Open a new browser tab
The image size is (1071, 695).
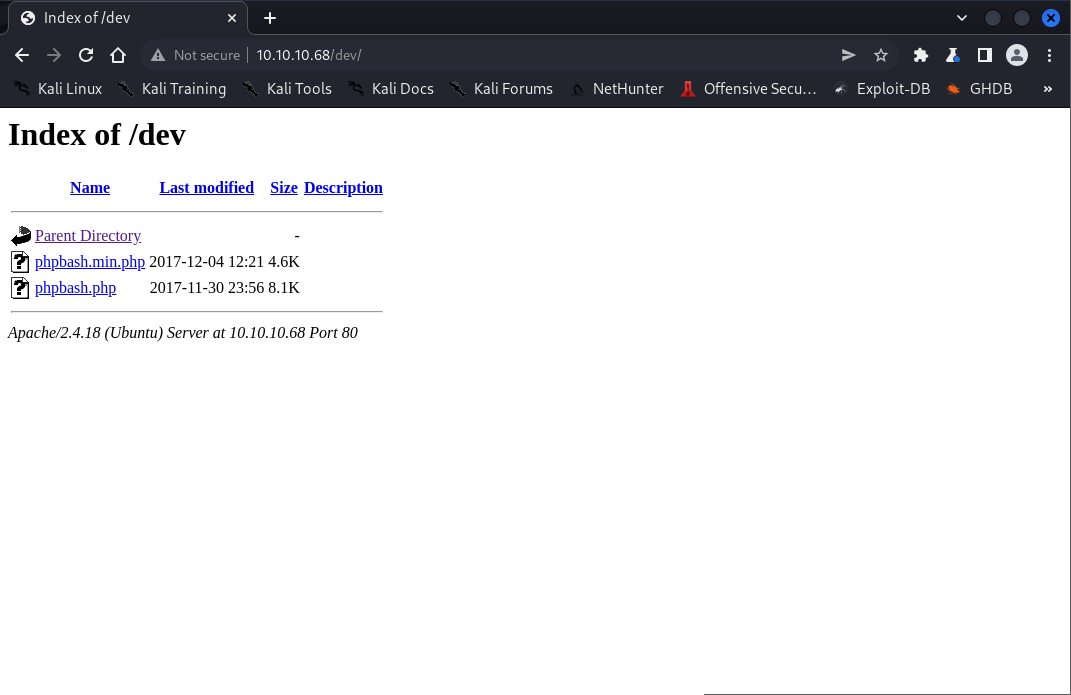click(270, 18)
